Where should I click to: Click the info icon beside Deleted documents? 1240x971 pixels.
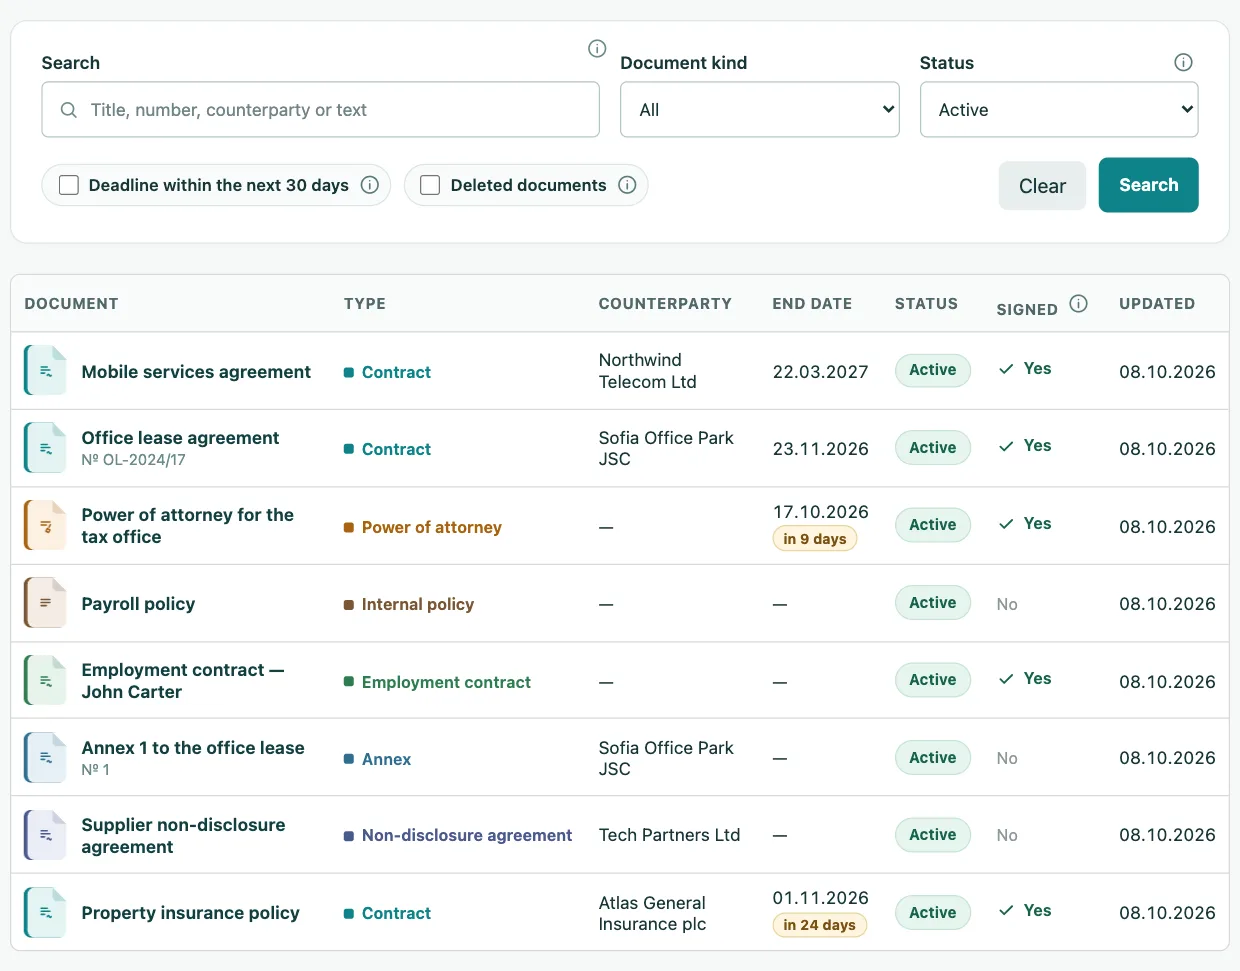[x=627, y=185]
